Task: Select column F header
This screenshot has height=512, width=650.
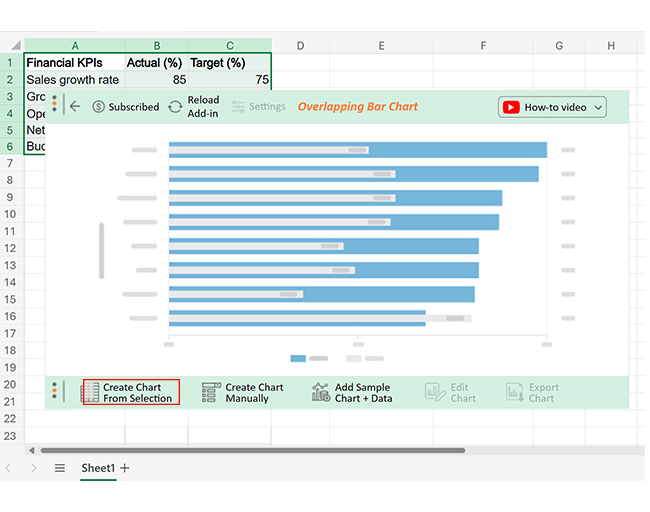Action: coord(483,46)
